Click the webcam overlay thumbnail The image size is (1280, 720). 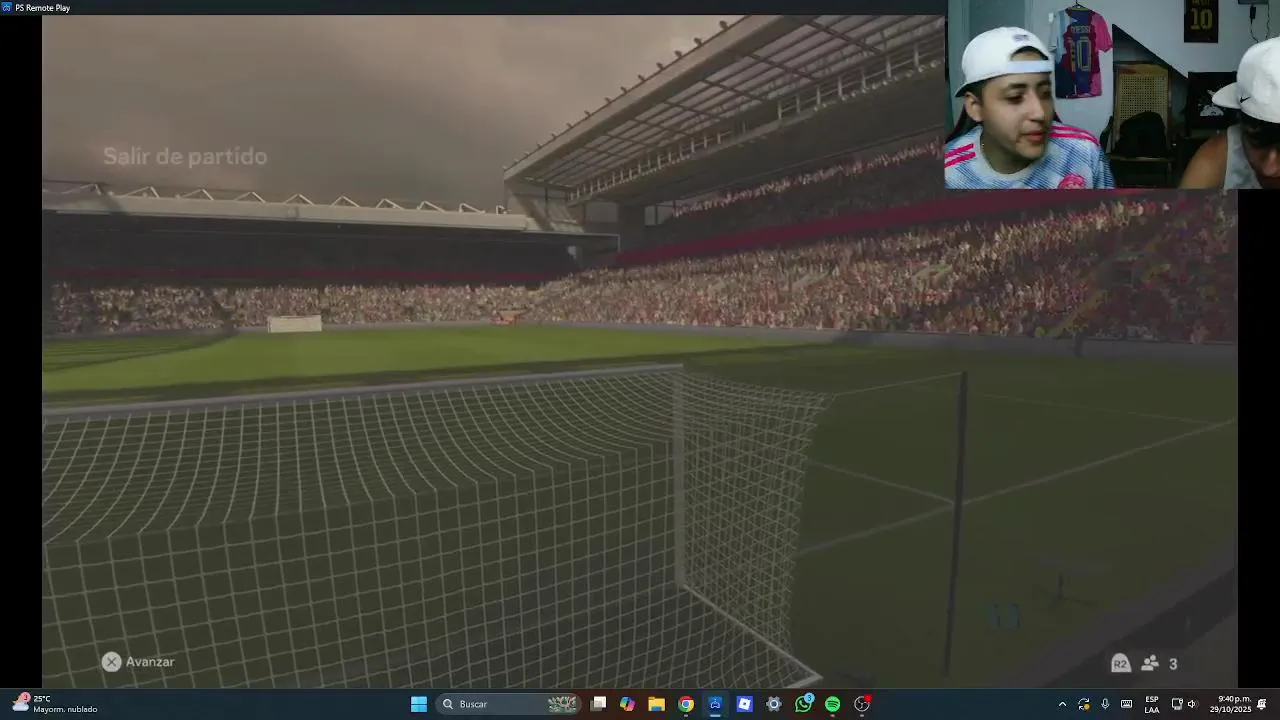click(1112, 95)
